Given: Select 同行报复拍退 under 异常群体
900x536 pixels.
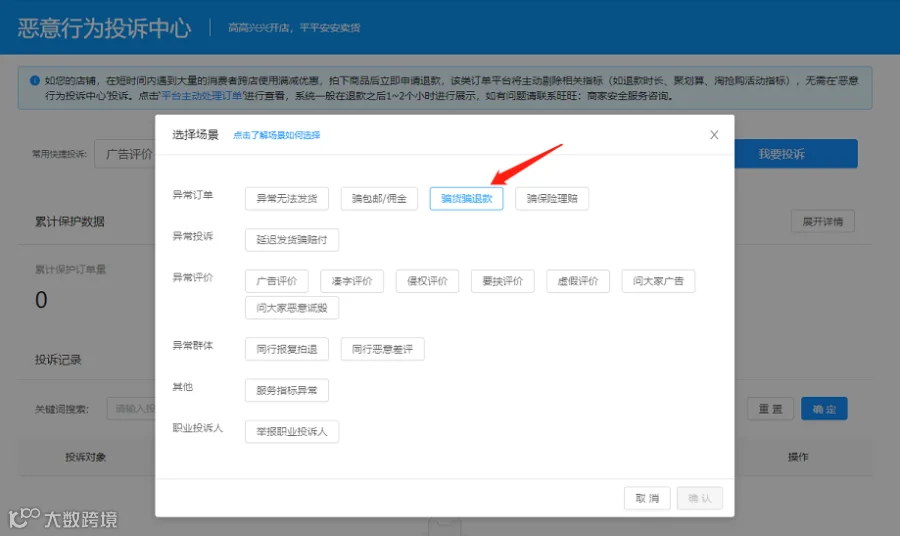Looking at the screenshot, I should [x=287, y=349].
